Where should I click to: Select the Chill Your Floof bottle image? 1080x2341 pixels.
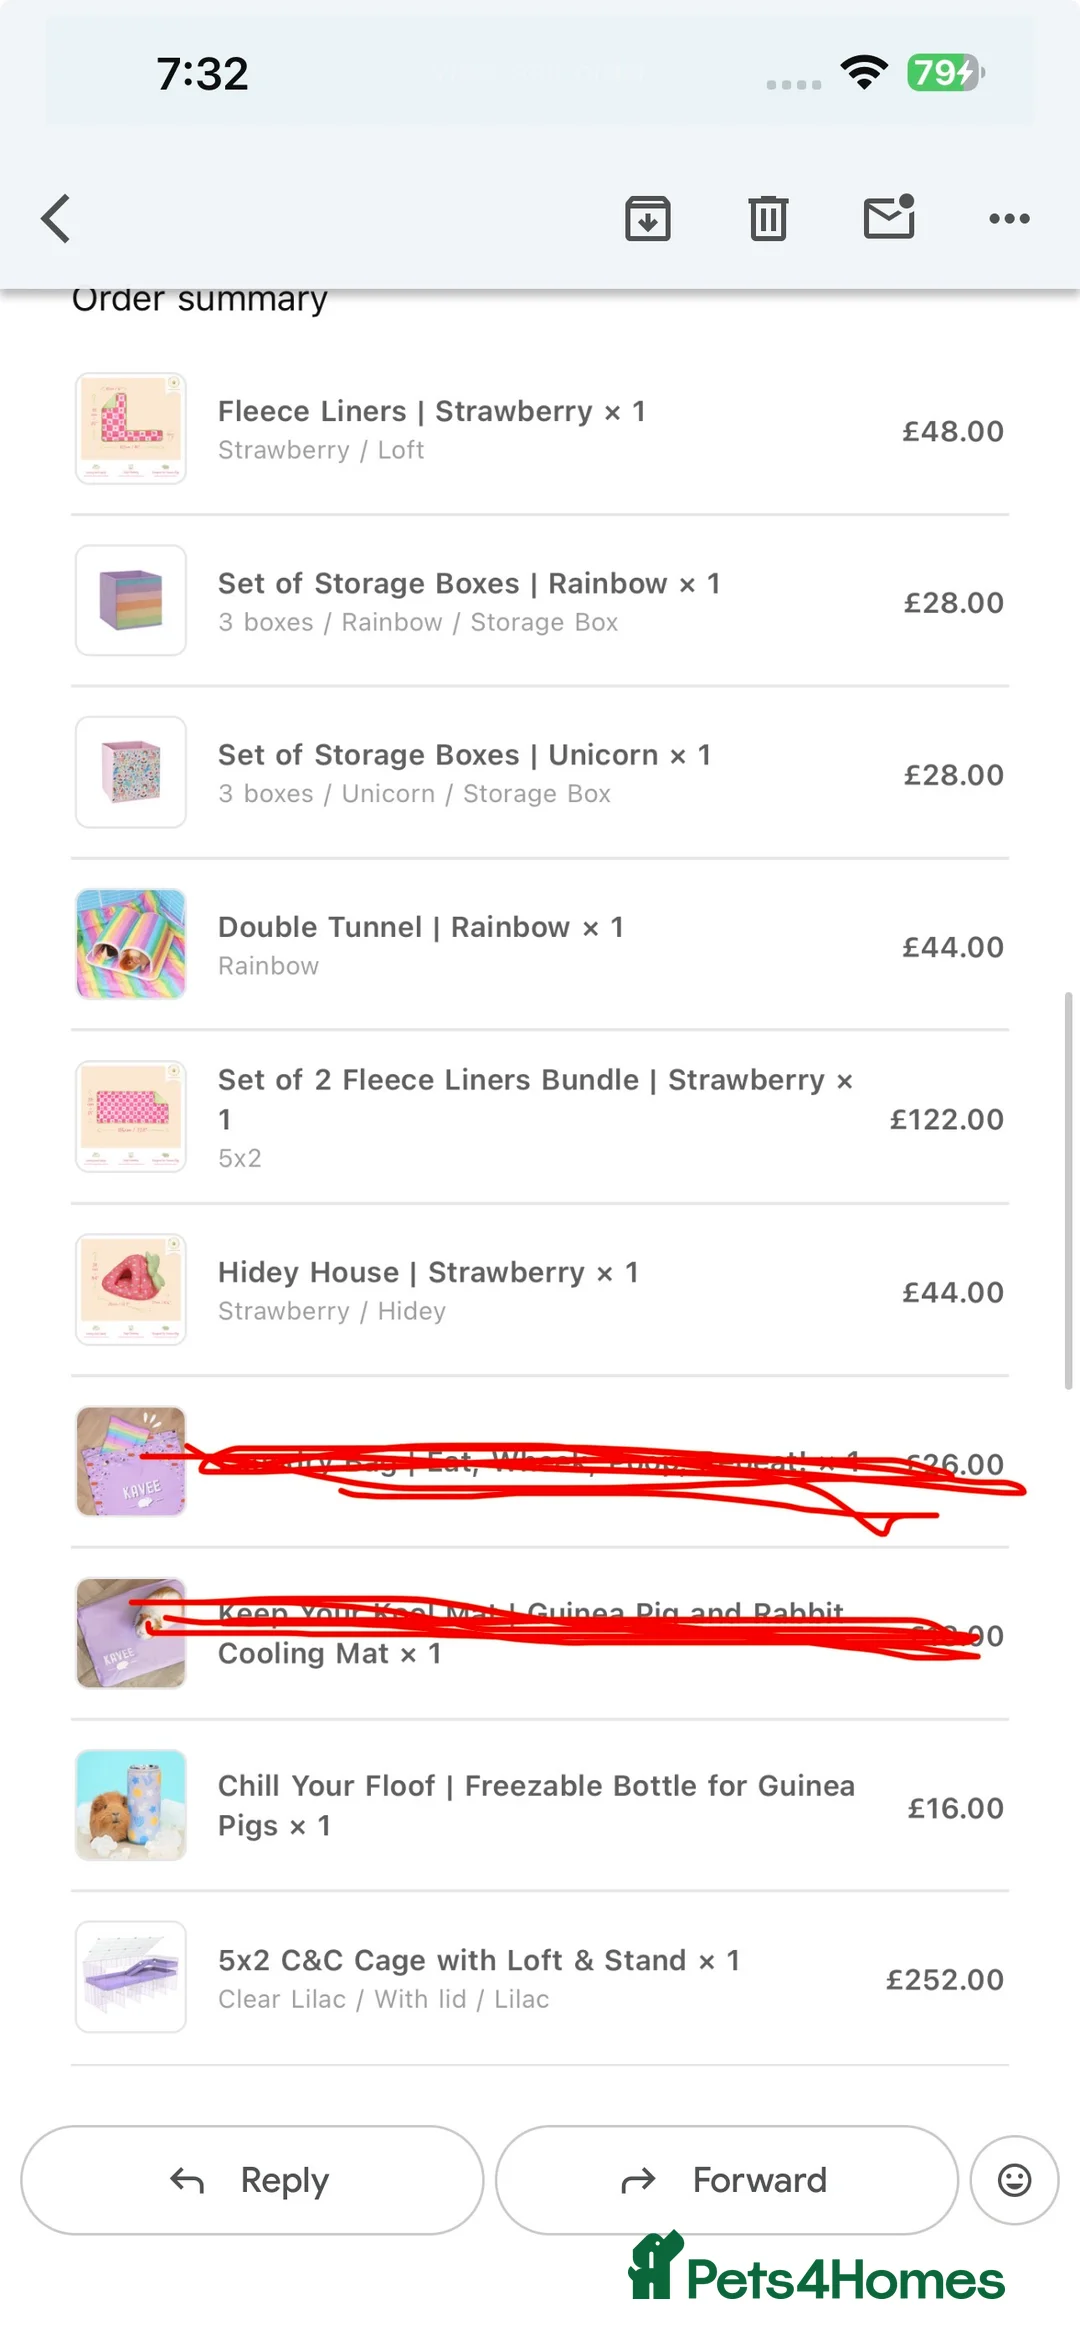pyautogui.click(x=131, y=1805)
